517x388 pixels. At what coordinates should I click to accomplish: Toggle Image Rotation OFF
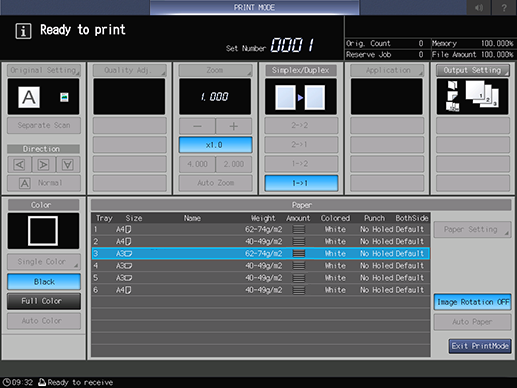tap(472, 302)
